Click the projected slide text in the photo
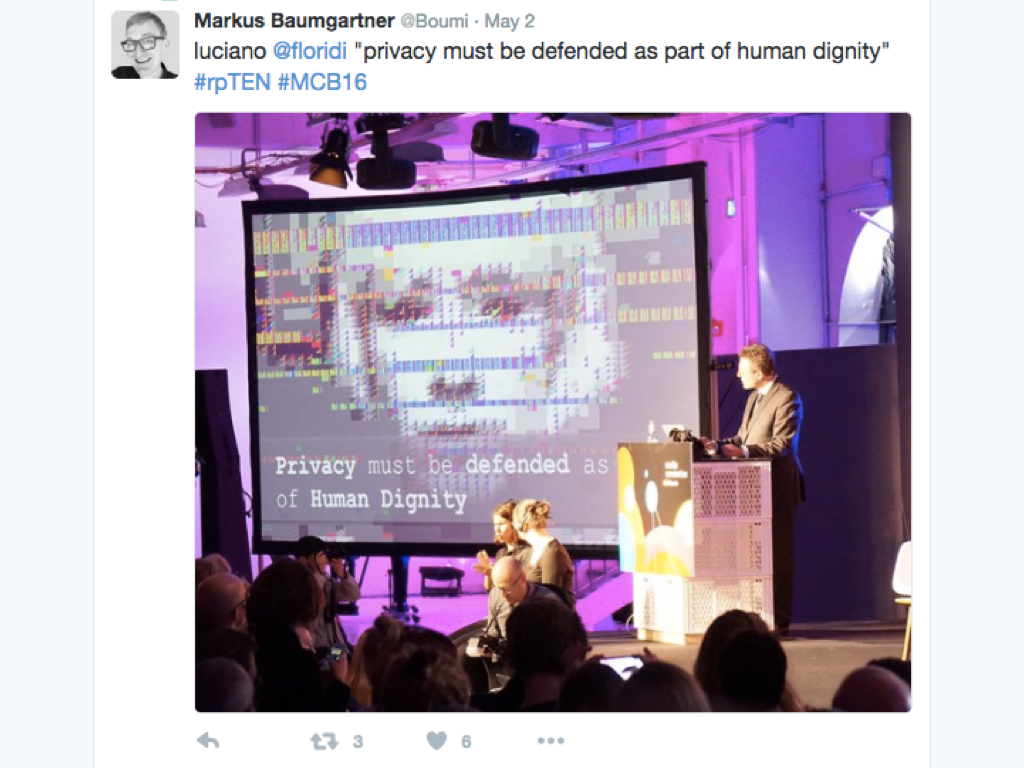 pos(441,482)
